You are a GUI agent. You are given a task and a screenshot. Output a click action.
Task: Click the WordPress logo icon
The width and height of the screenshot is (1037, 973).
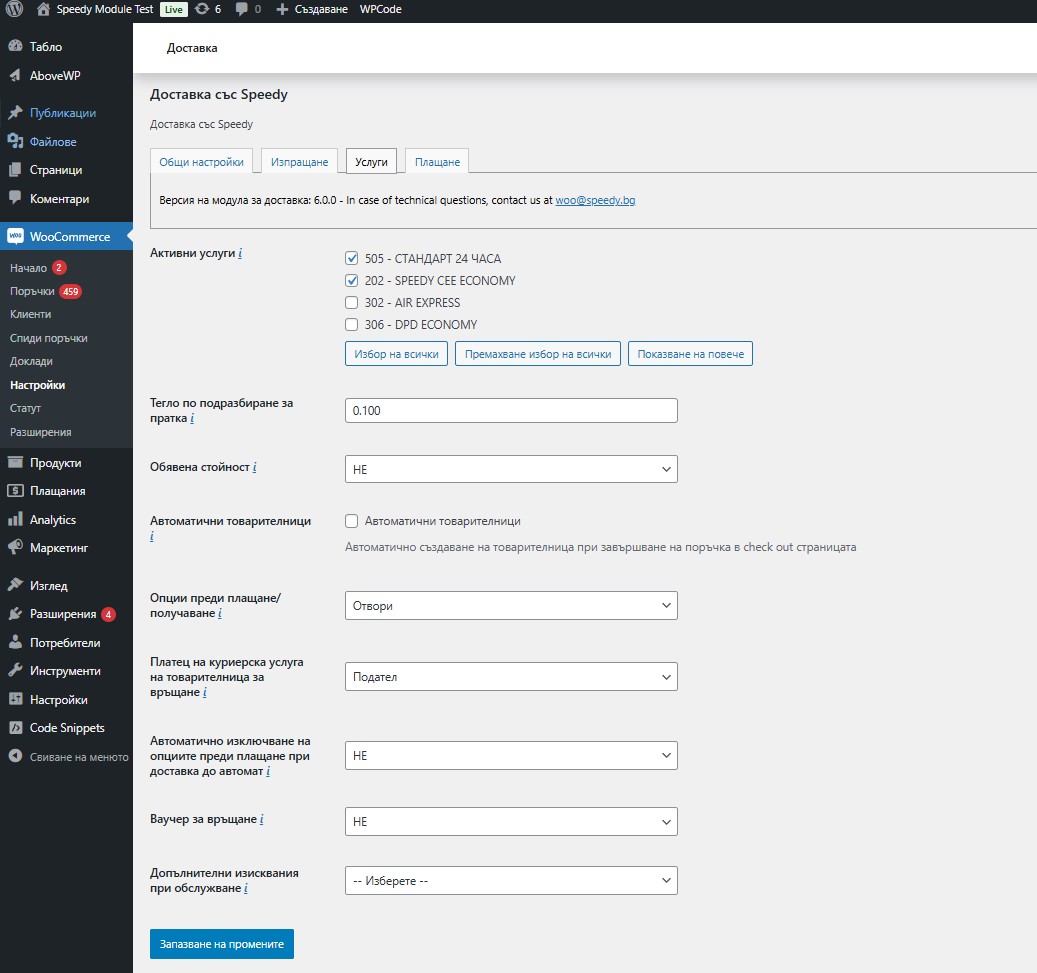[x=13, y=9]
